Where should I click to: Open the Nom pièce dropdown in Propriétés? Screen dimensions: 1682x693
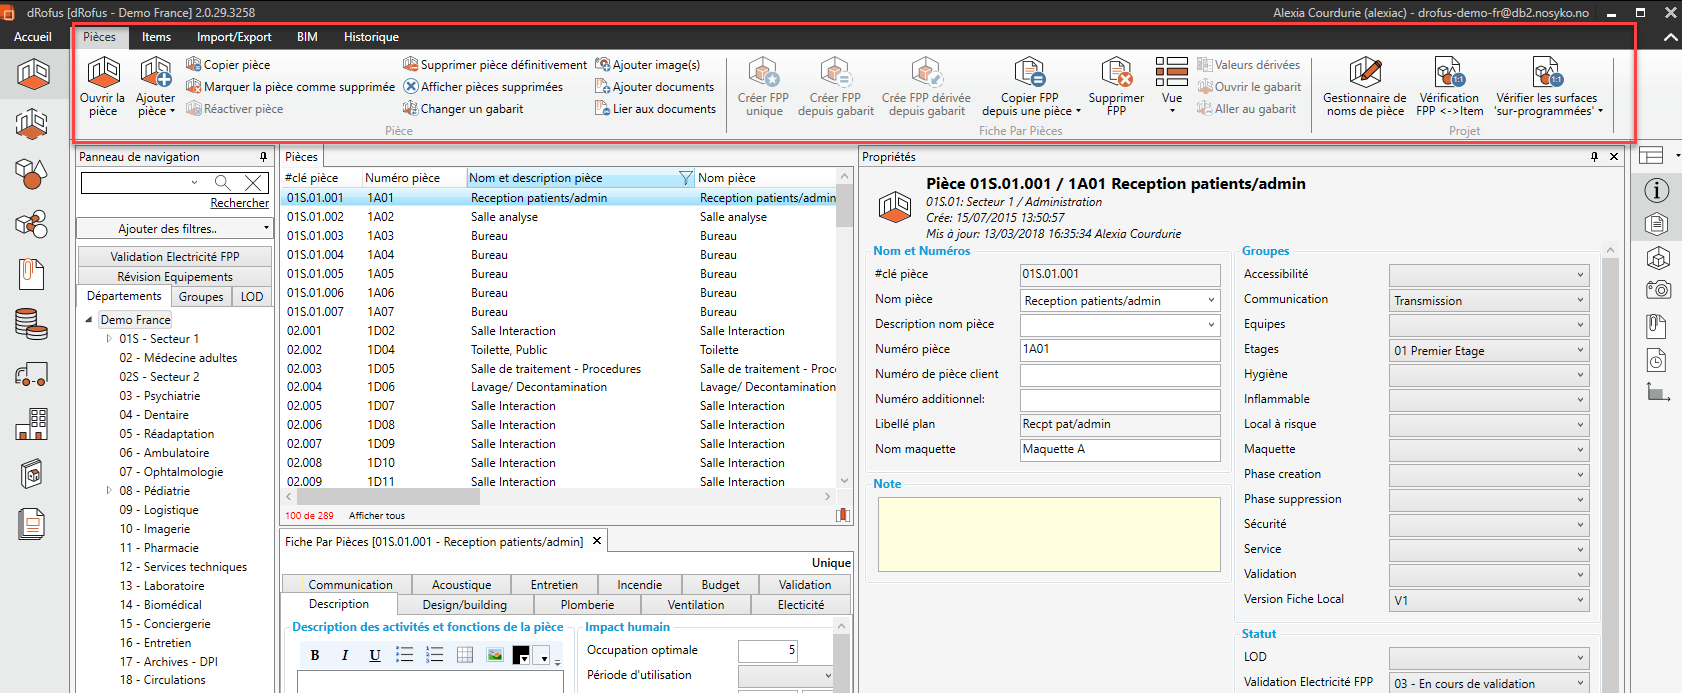pyautogui.click(x=1211, y=300)
